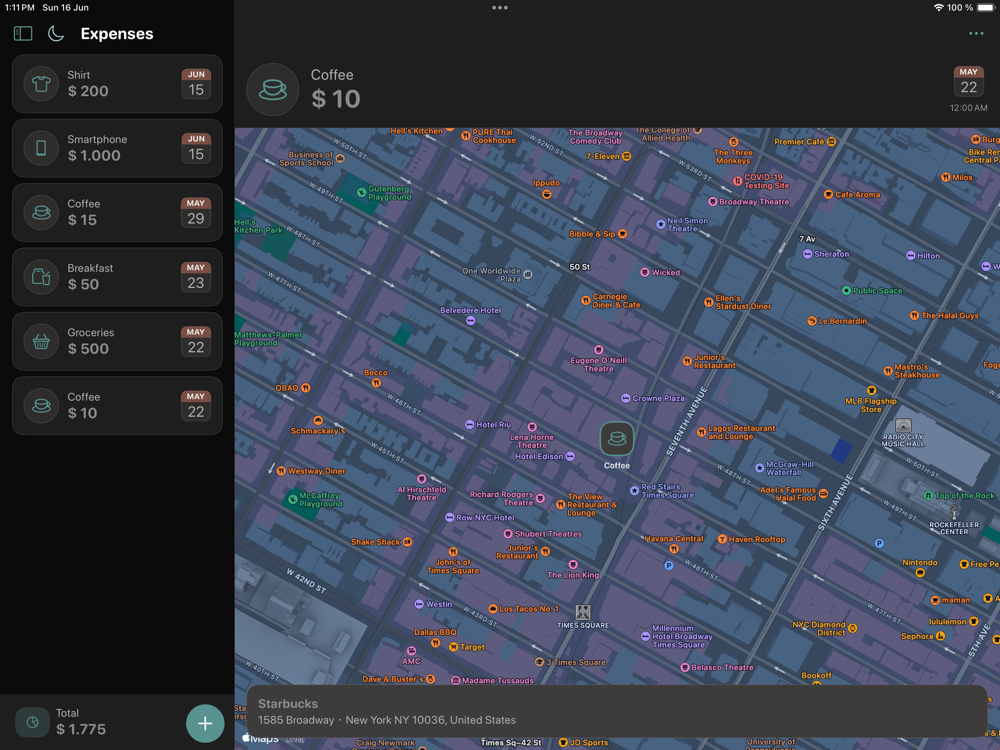Click Coffee $10 cup icon in list

[41, 406]
